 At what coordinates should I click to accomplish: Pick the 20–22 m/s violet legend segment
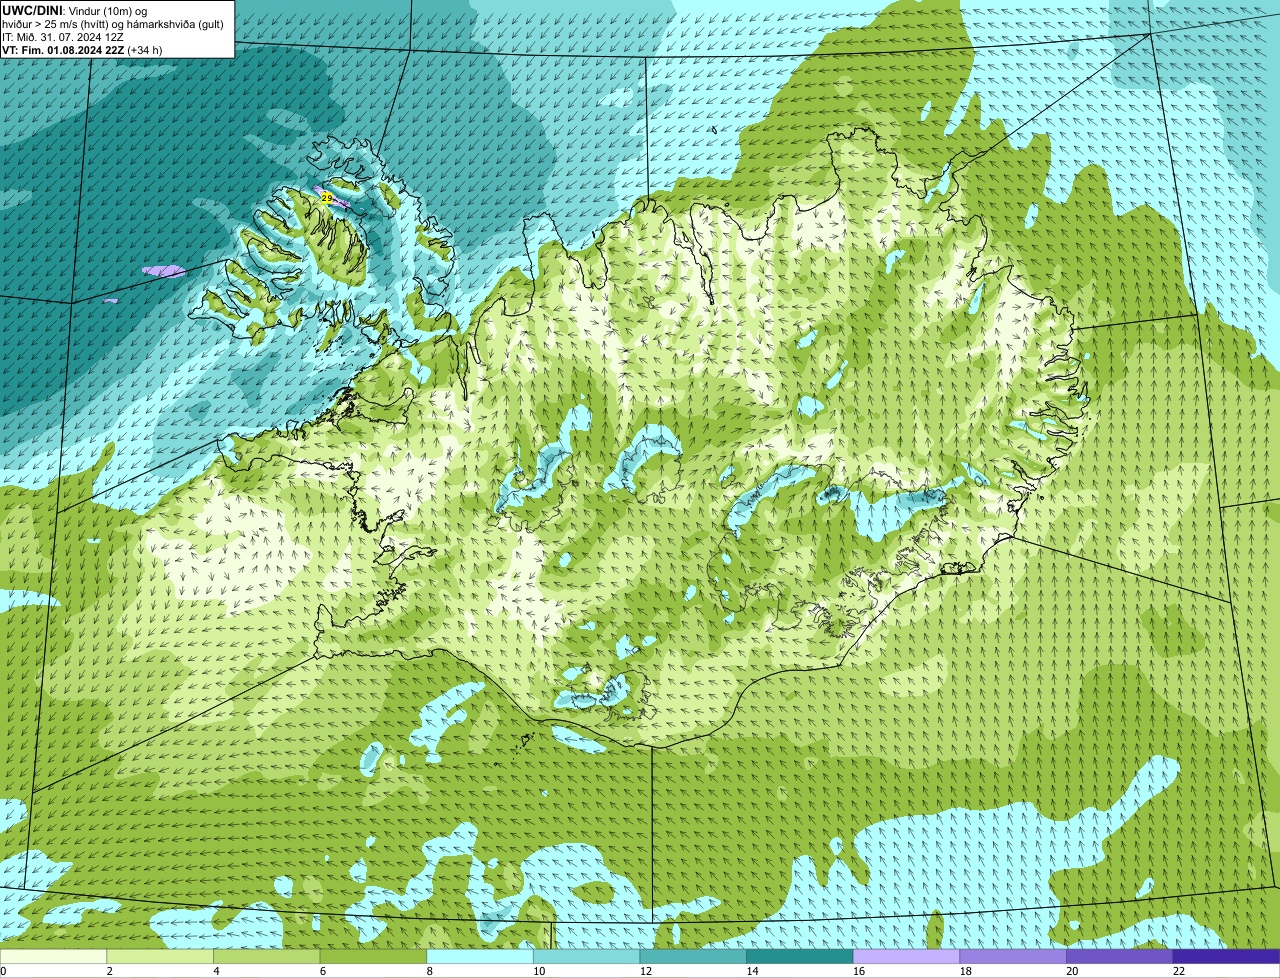click(1120, 956)
